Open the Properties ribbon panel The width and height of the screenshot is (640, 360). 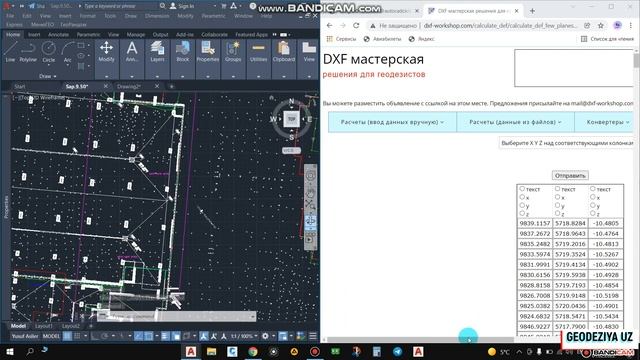pos(208,52)
